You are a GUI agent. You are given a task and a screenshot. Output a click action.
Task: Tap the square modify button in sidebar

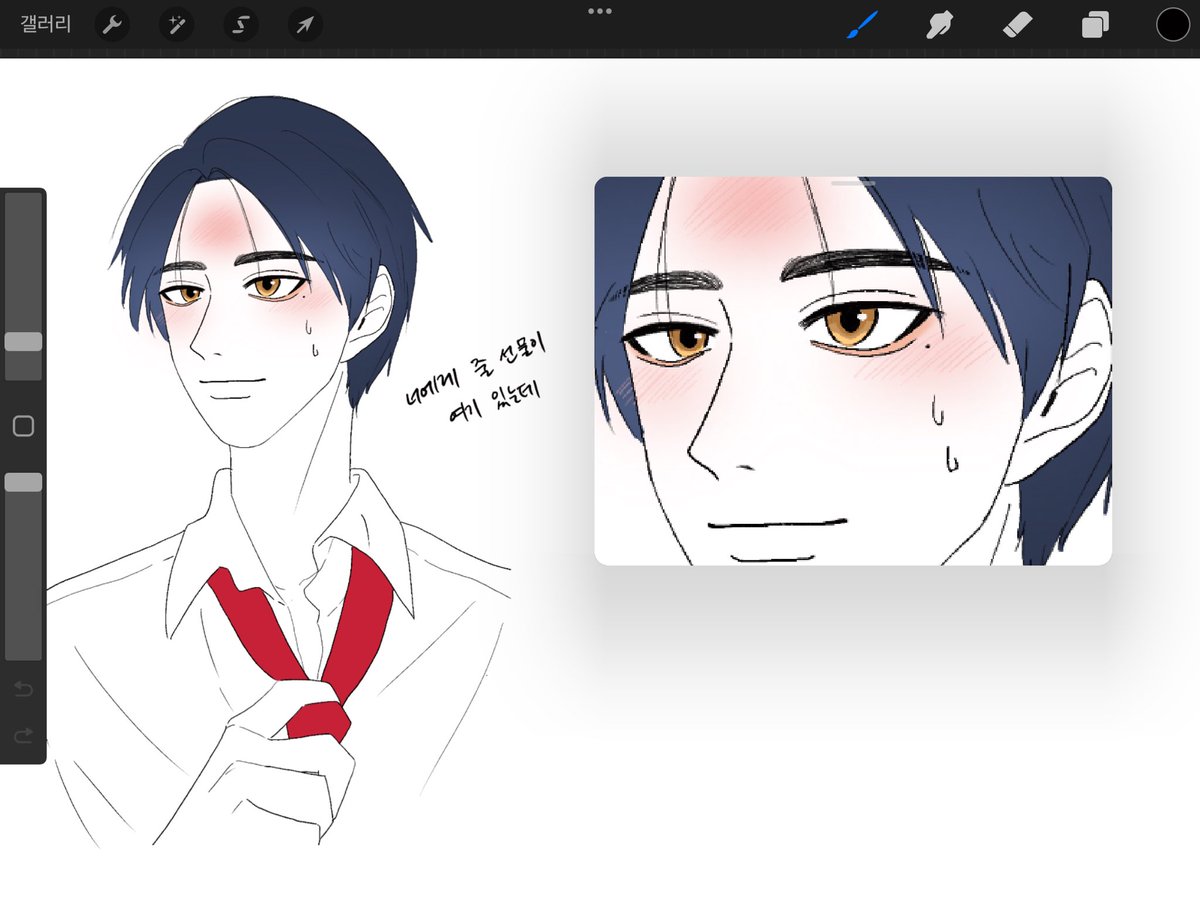[23, 427]
